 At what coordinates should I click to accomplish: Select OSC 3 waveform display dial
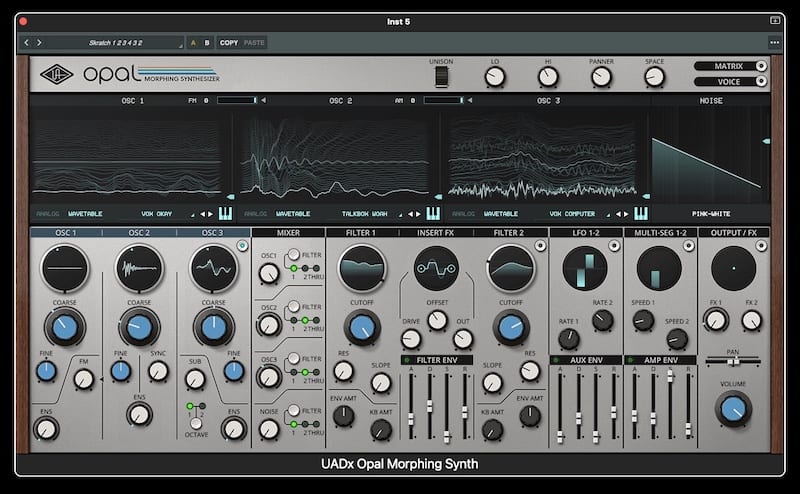pos(214,268)
